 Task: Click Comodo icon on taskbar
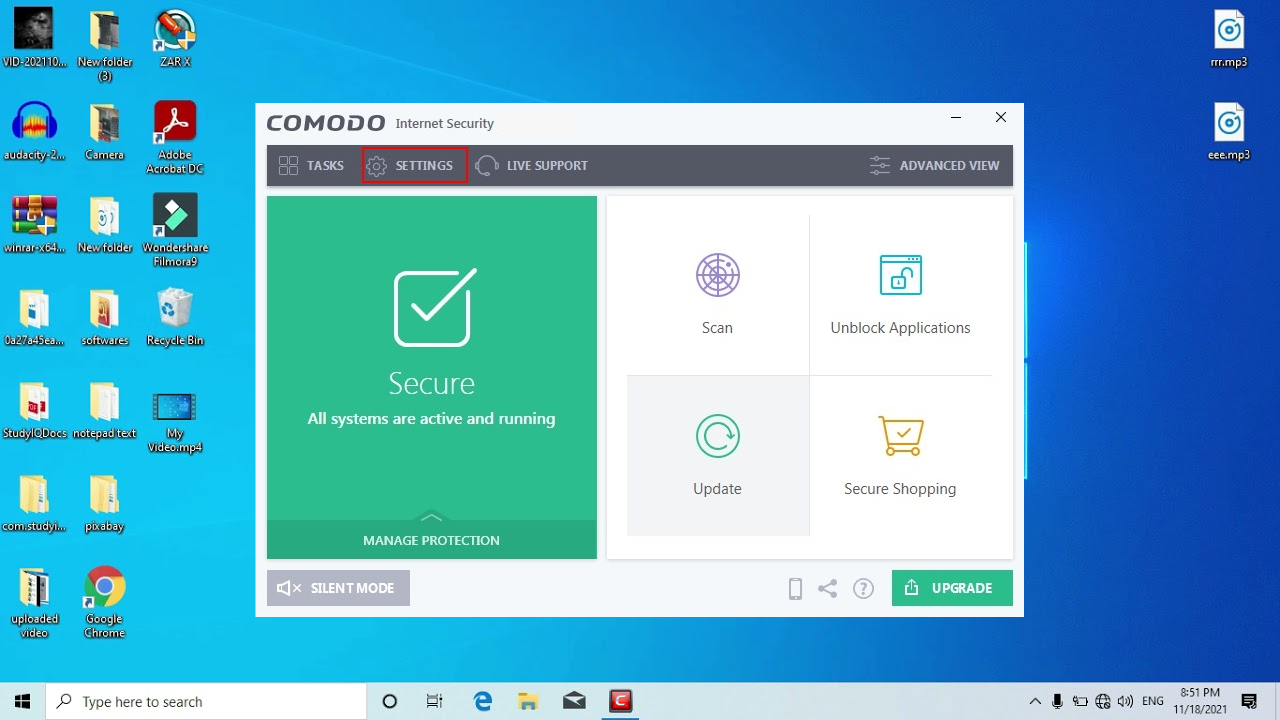tap(621, 701)
